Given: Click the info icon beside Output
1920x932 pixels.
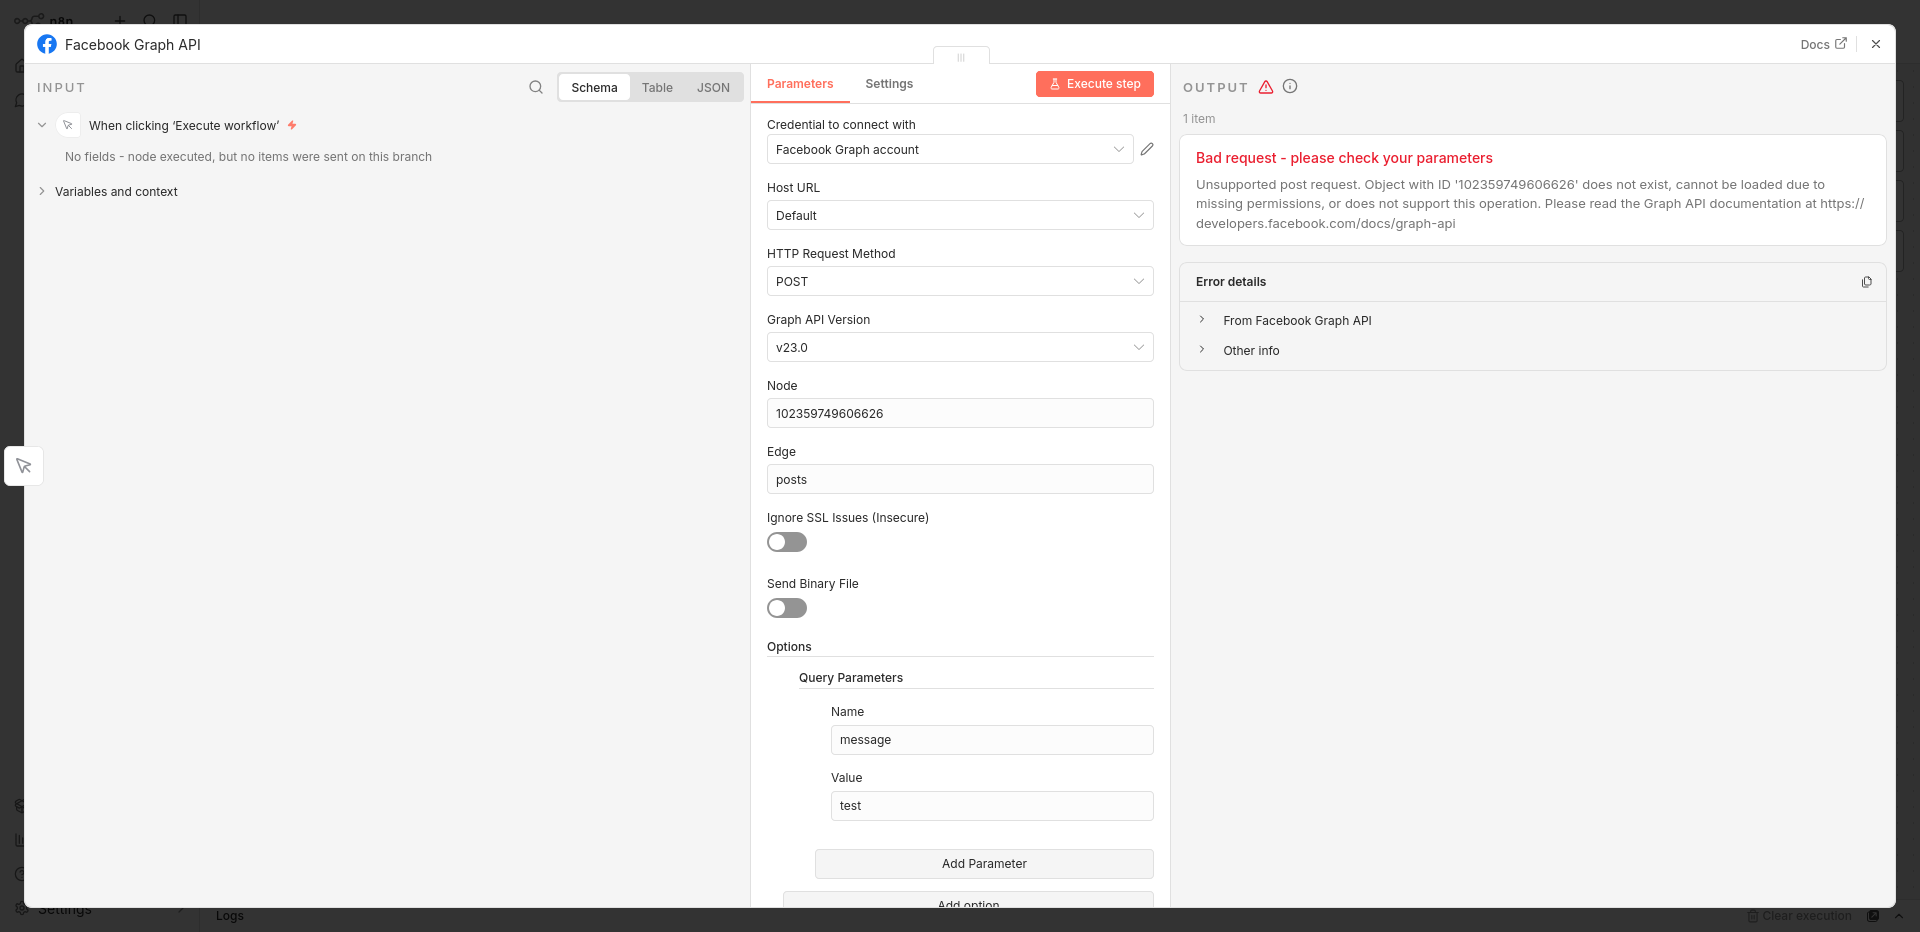Looking at the screenshot, I should pos(1290,87).
